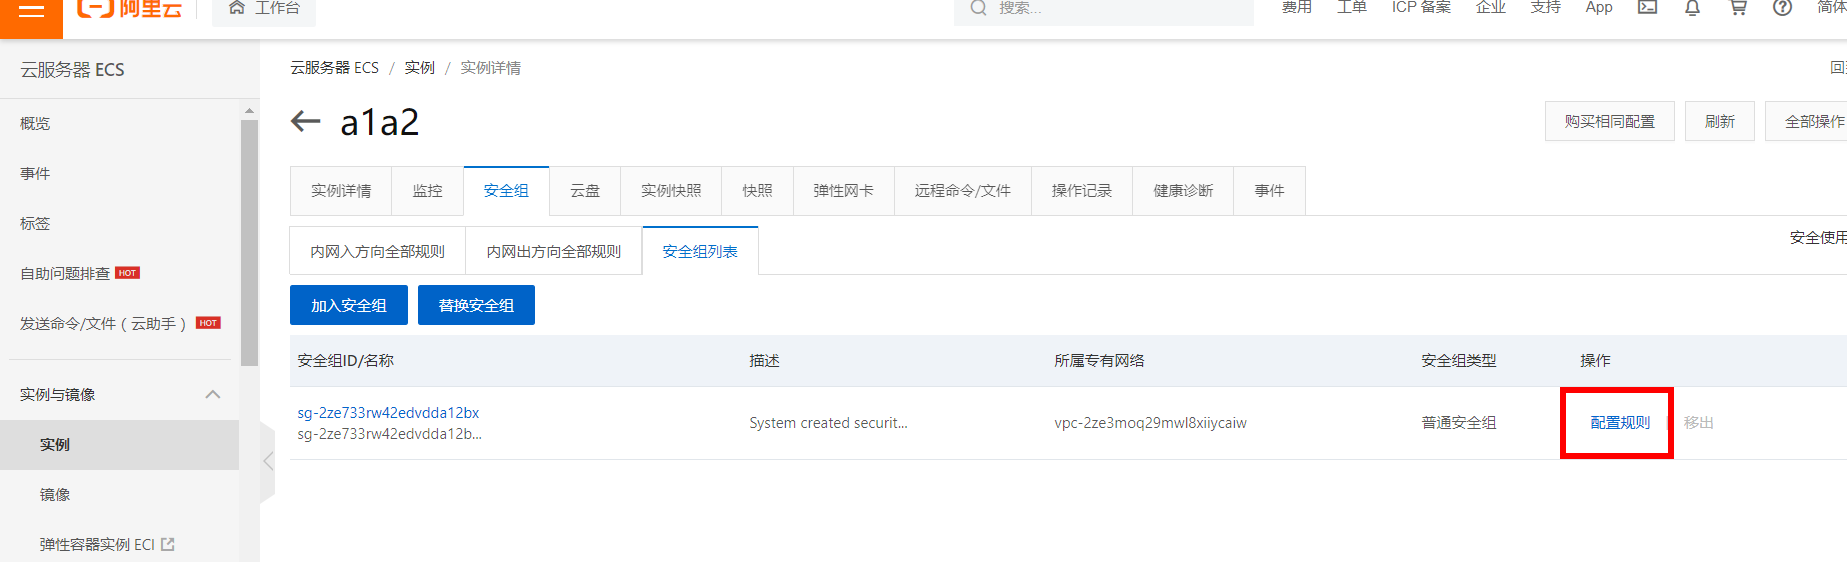The width and height of the screenshot is (1847, 562).
Task: Switch to the 实例详情 tab
Action: pos(341,191)
